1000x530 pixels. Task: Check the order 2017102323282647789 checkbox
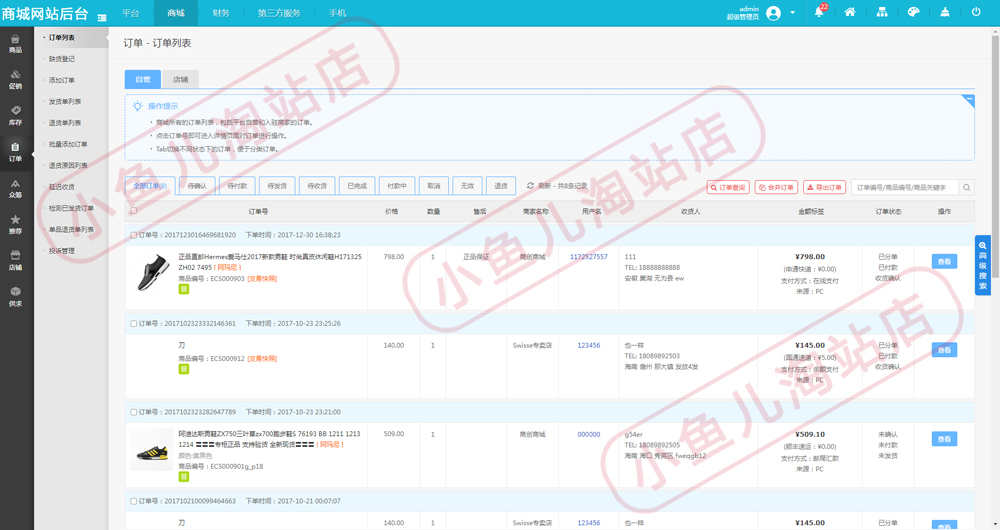point(133,412)
